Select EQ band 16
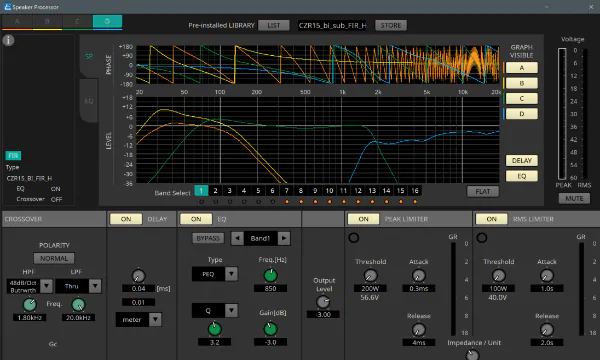600x360 pixels. (x=415, y=191)
